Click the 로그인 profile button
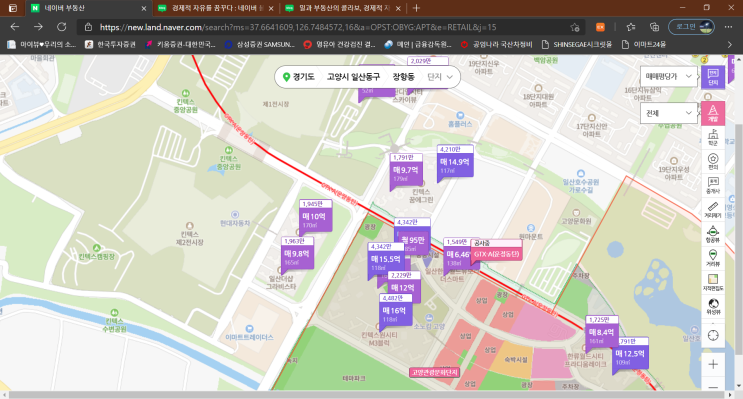This screenshot has height=399, width=743. 691,27
